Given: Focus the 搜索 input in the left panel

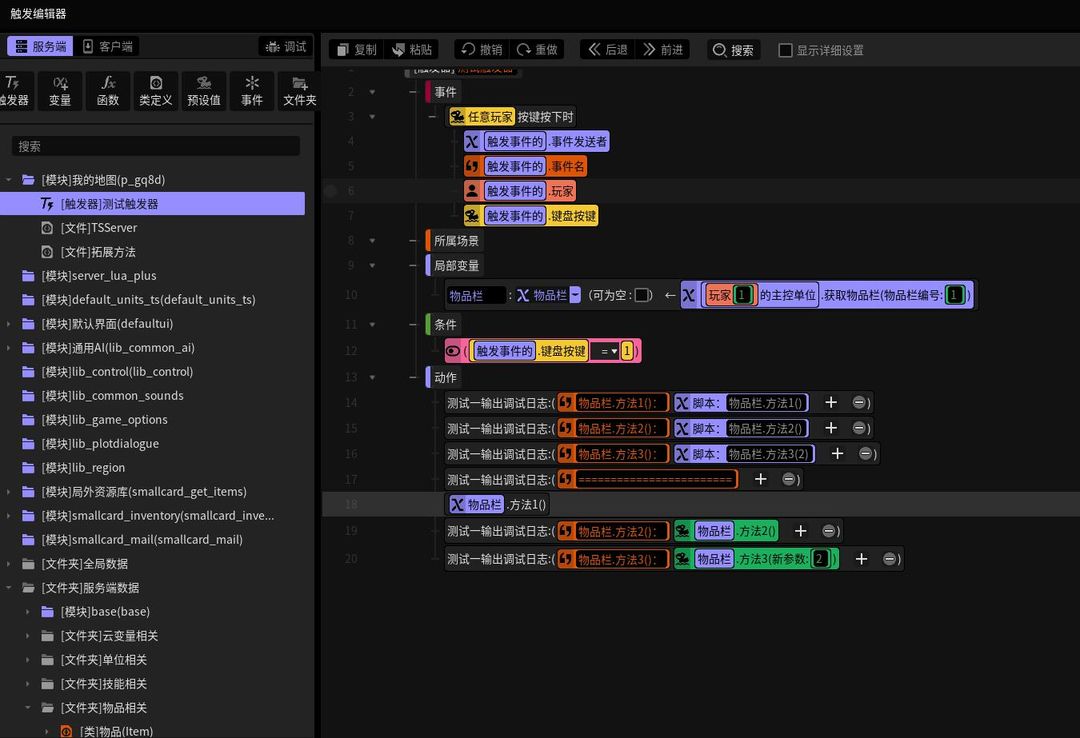Looking at the screenshot, I should 156,146.
